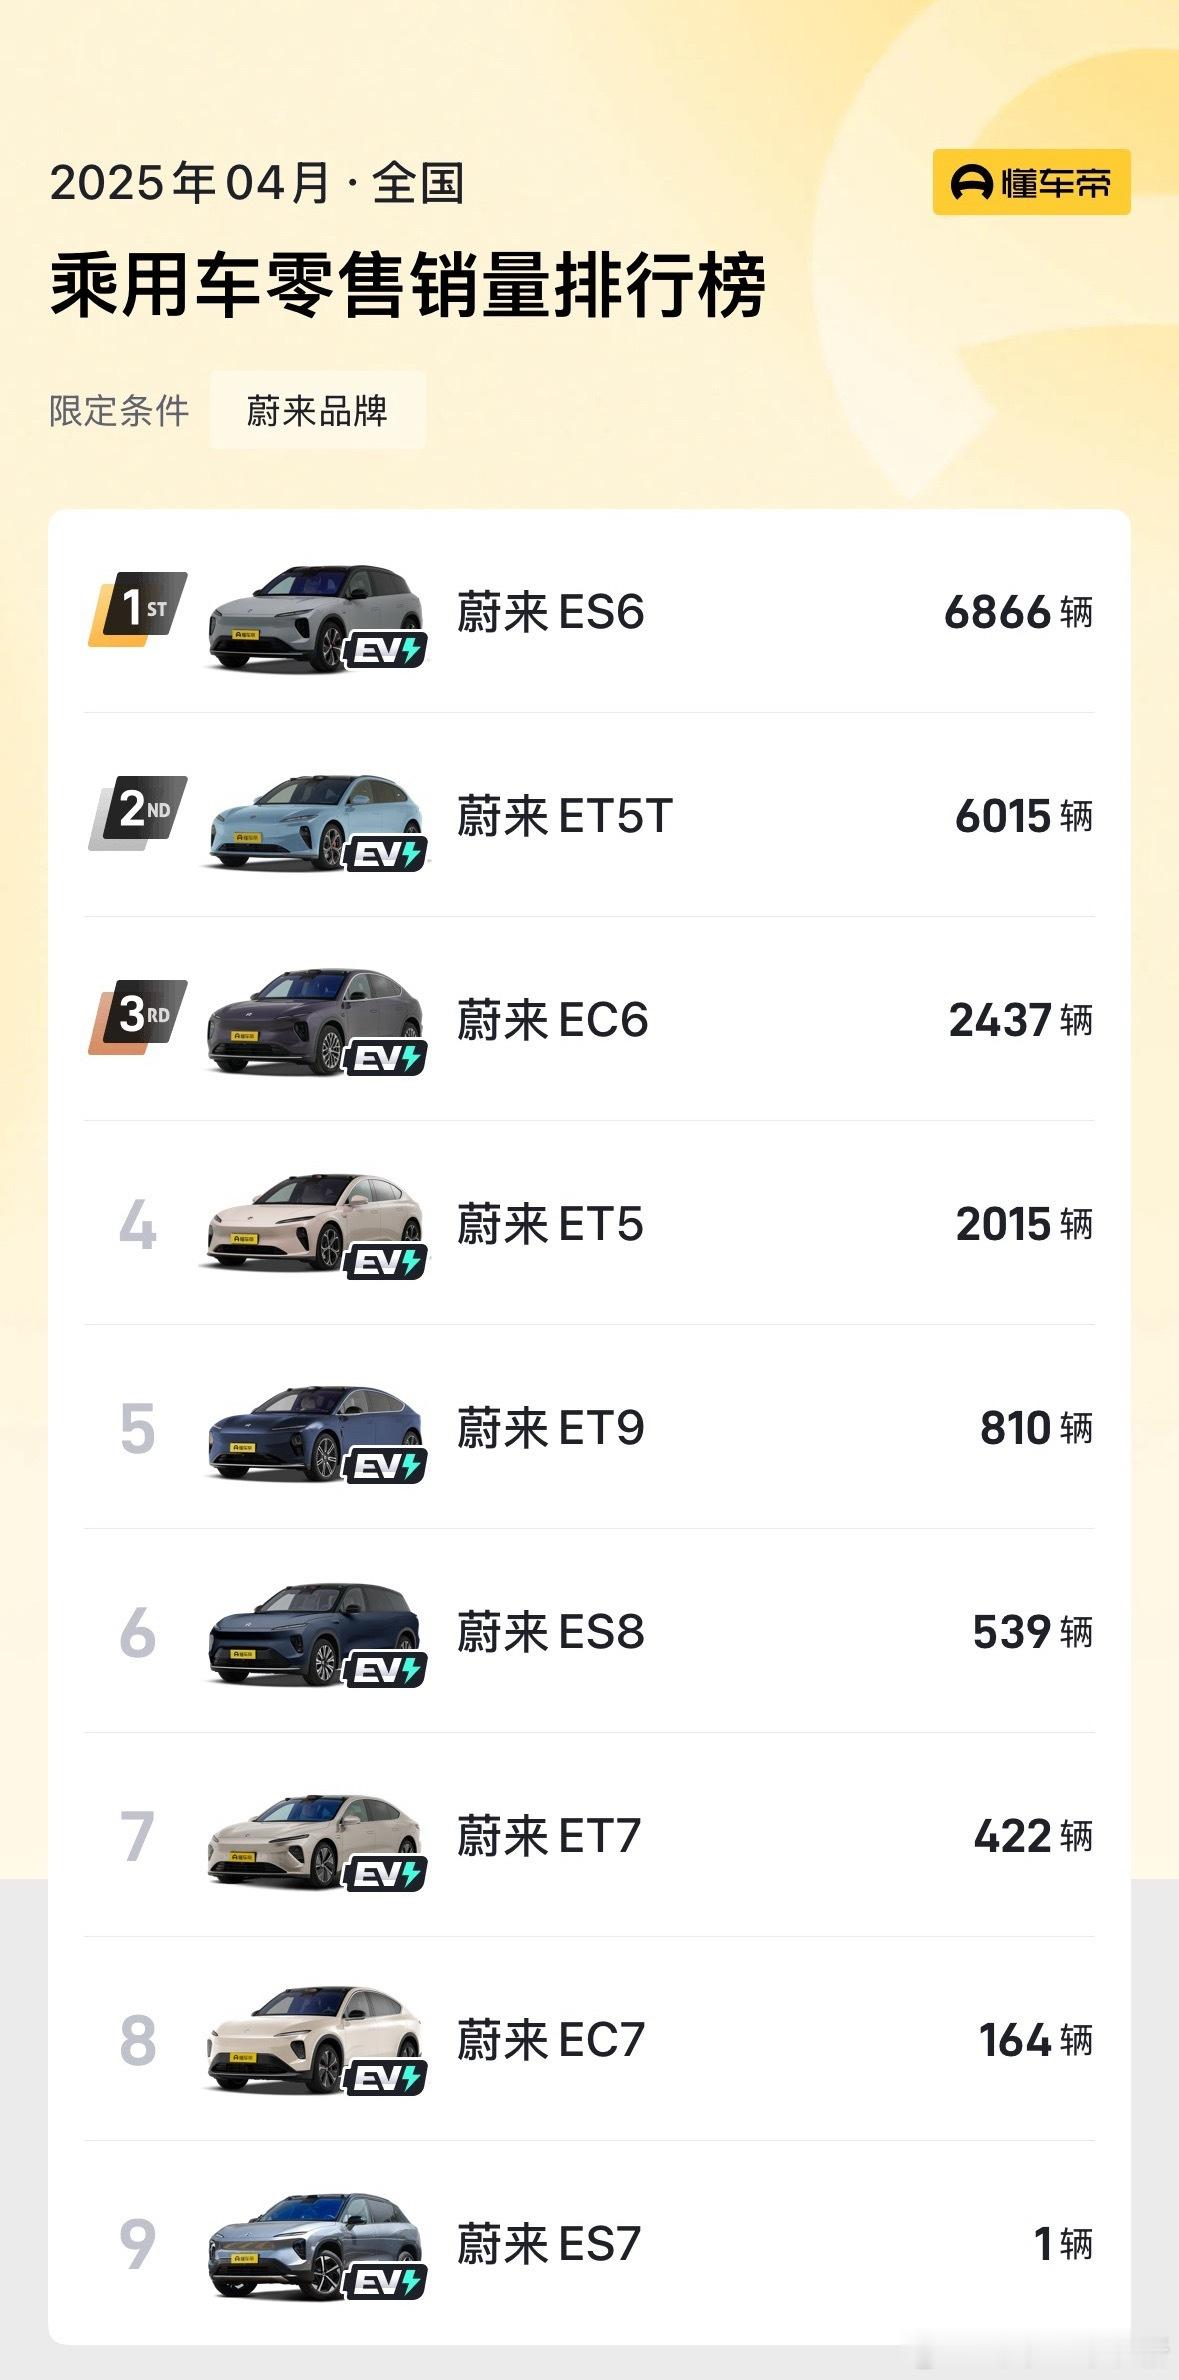
Task: Click the 6015 辆 sales figure
Action: click(x=1024, y=816)
